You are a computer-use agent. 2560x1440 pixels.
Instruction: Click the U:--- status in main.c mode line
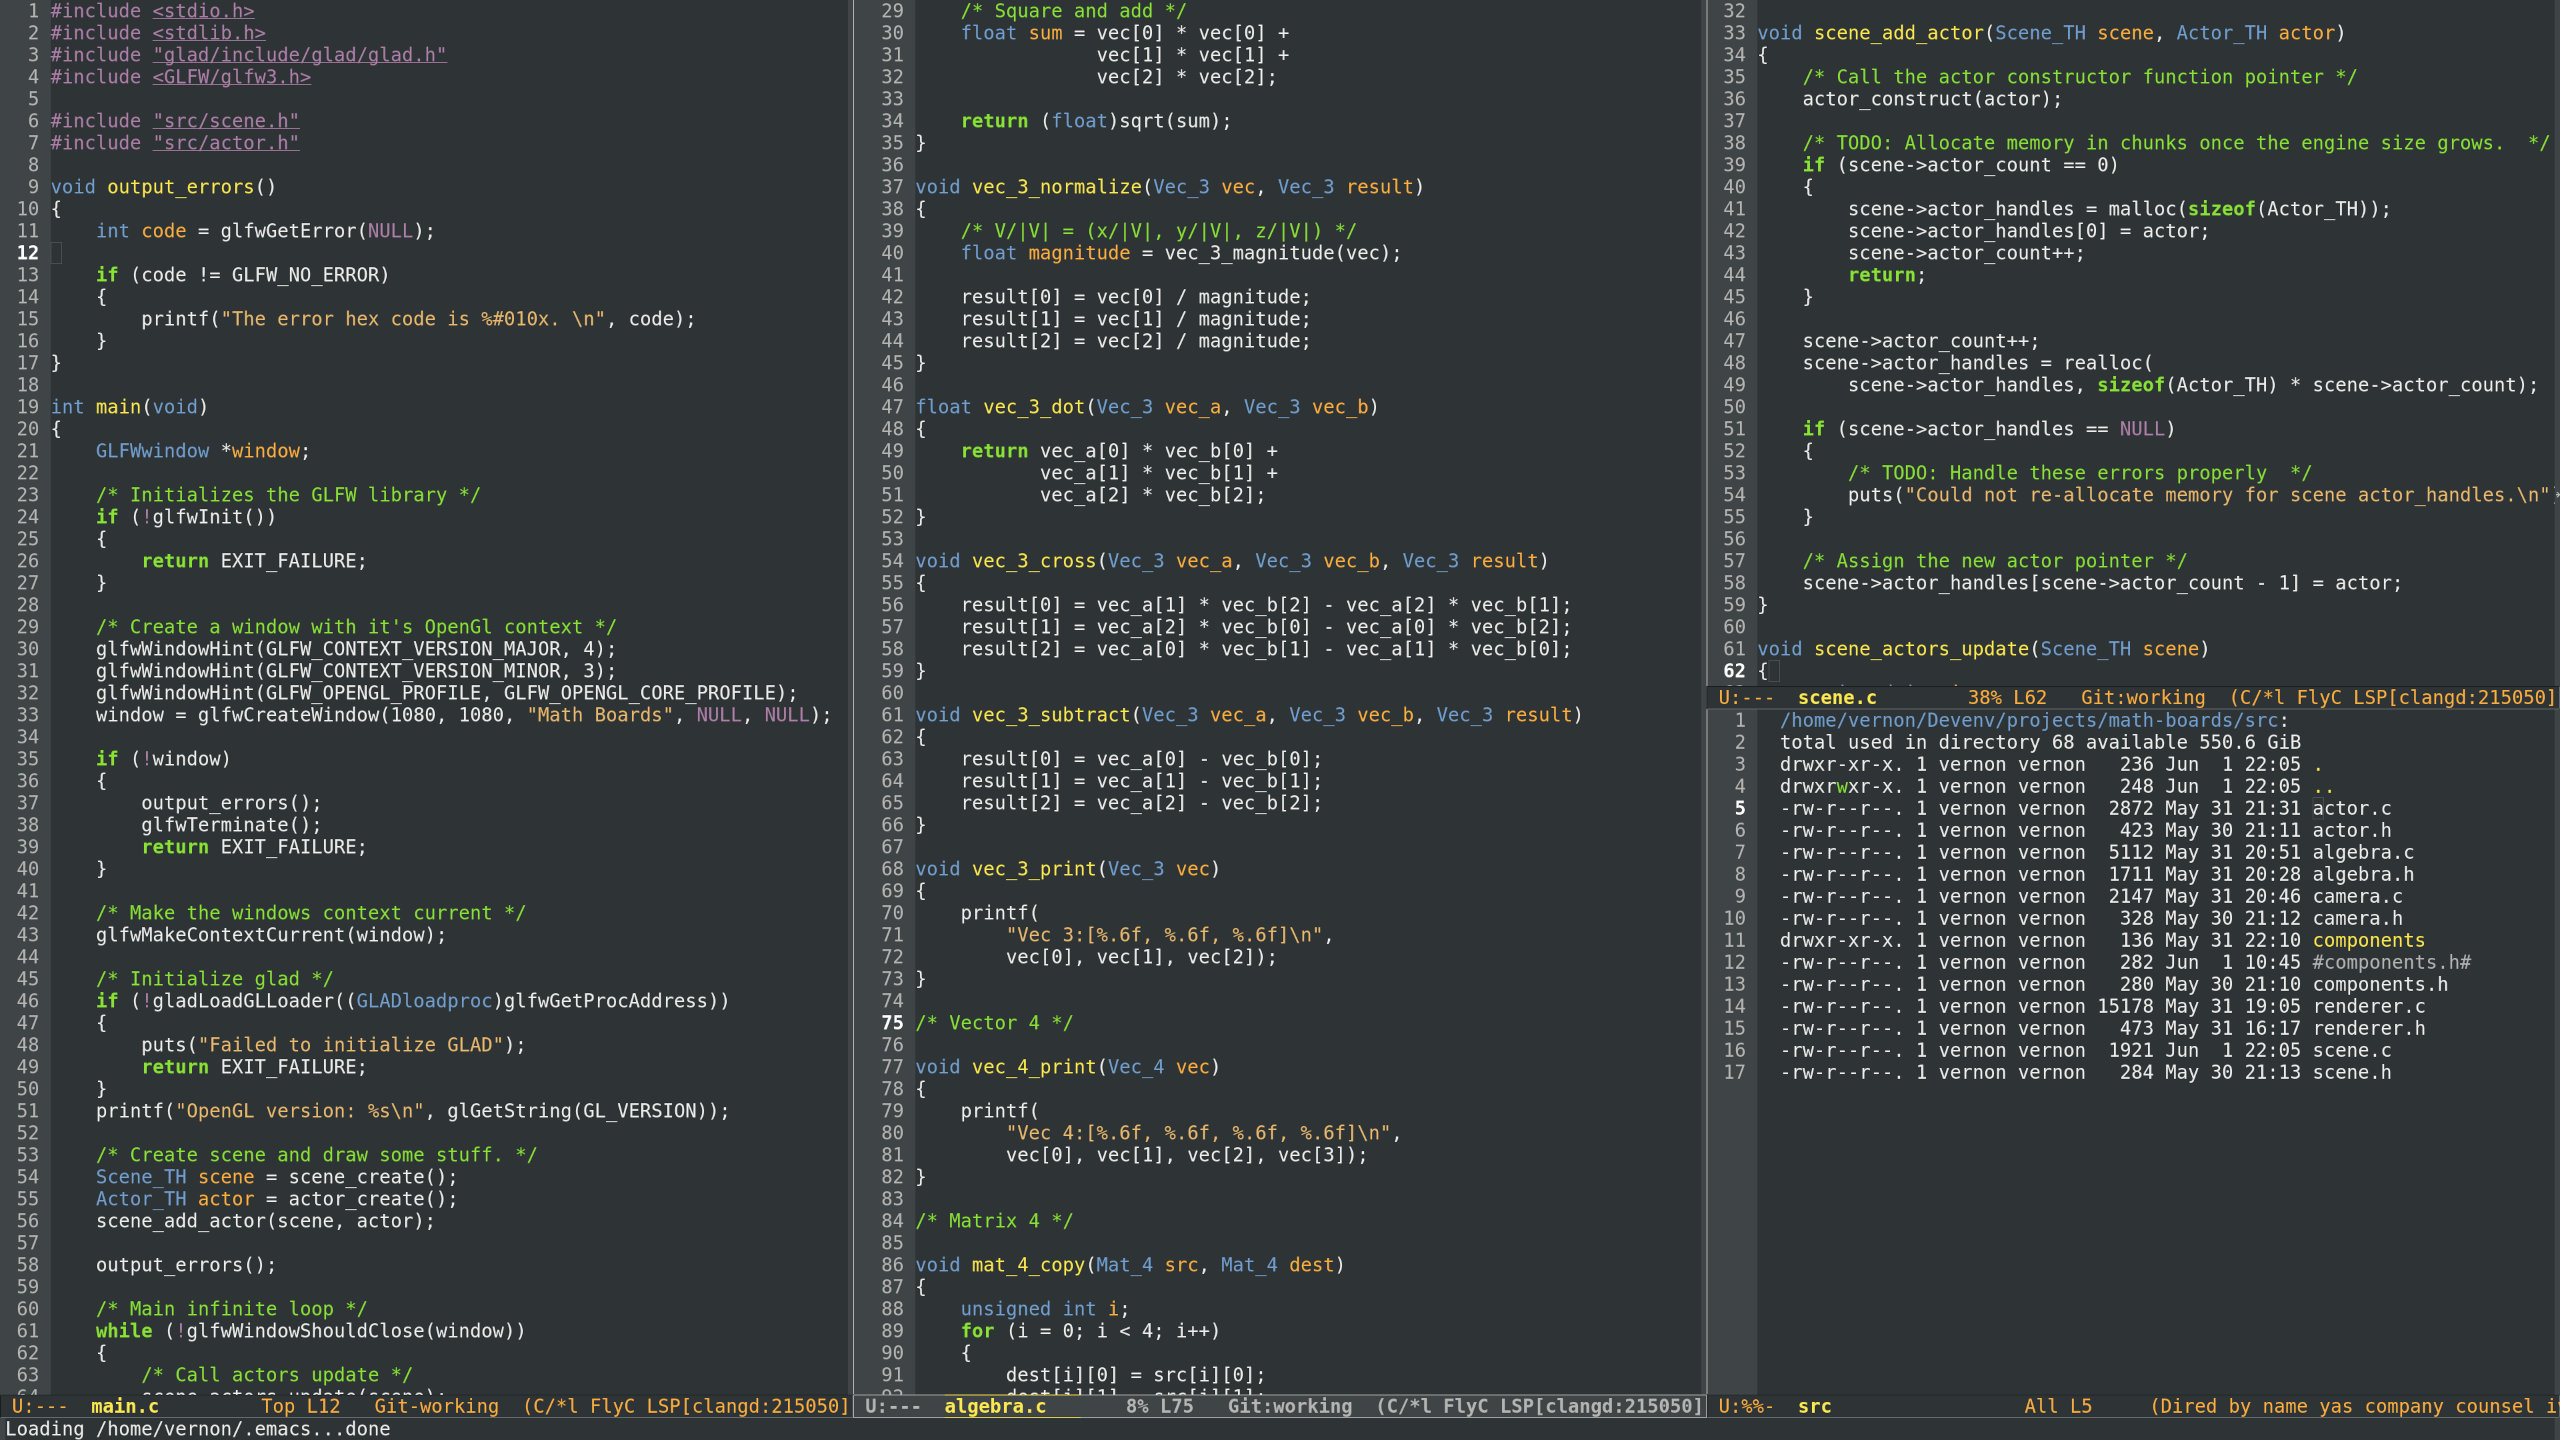click(38, 1406)
